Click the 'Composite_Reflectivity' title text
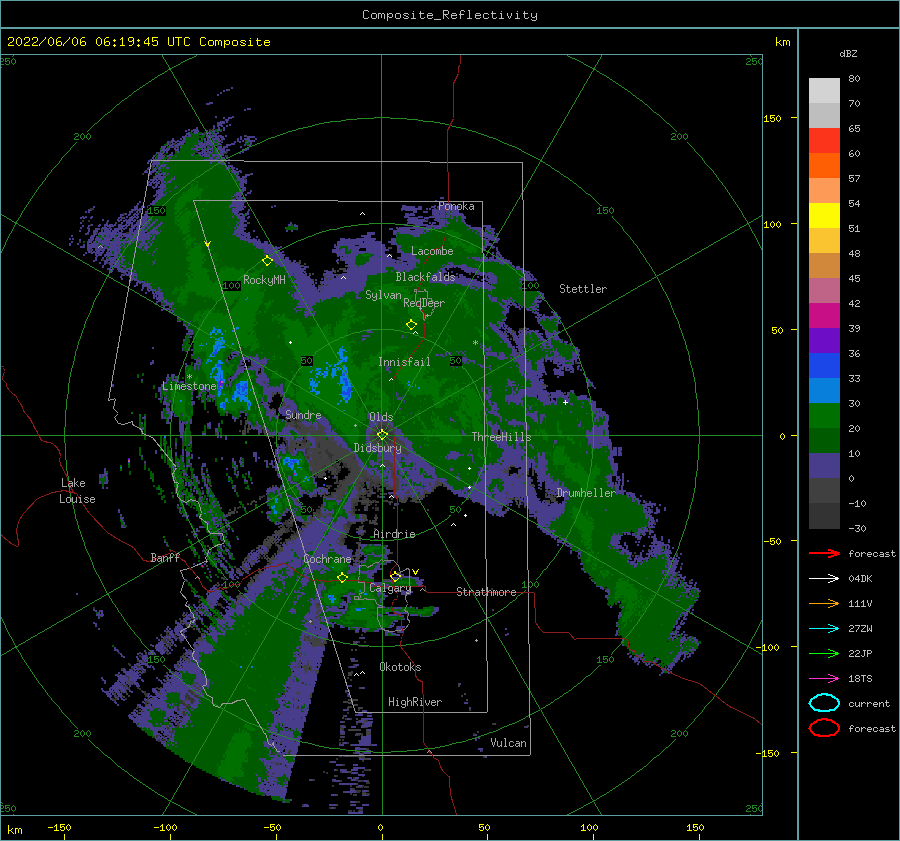 [450, 15]
